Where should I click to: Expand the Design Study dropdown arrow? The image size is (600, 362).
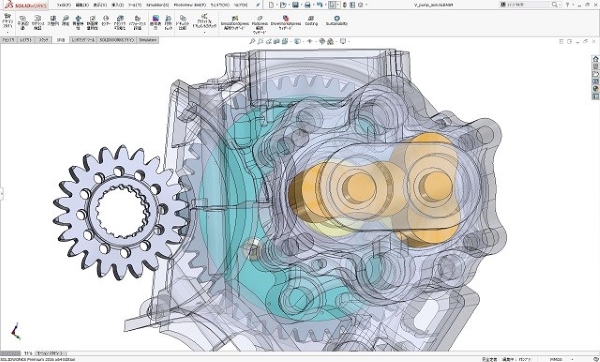coord(8,33)
